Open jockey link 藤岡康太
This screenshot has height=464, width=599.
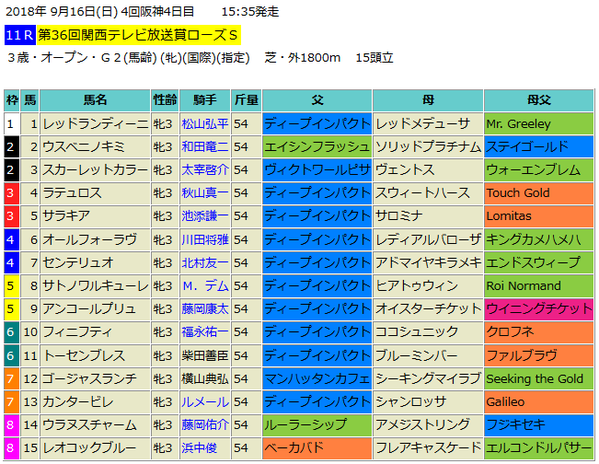[x=205, y=309]
